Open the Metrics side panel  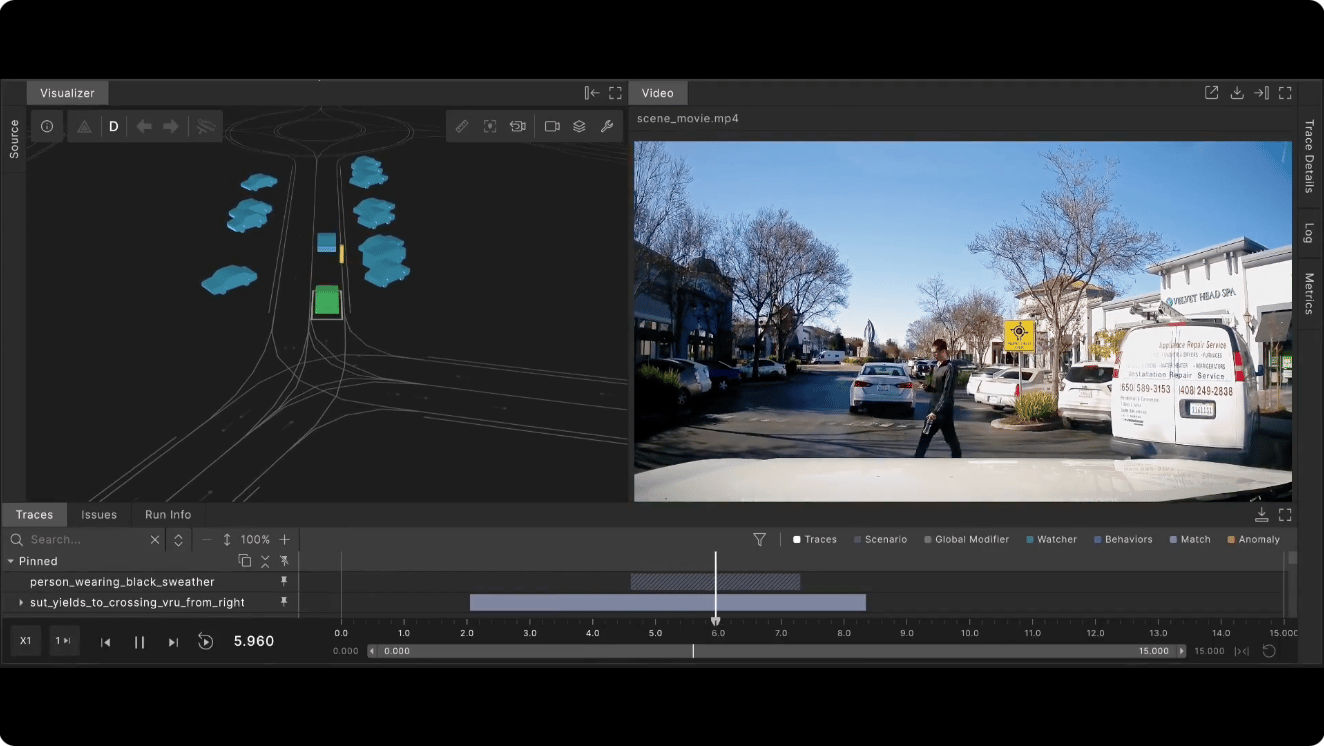1308,293
